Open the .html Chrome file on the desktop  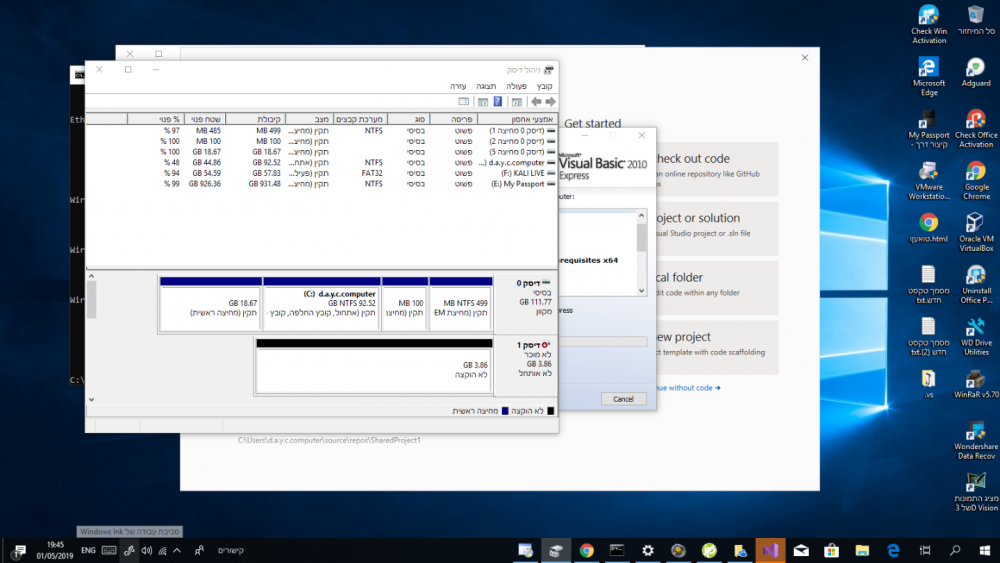coord(929,228)
